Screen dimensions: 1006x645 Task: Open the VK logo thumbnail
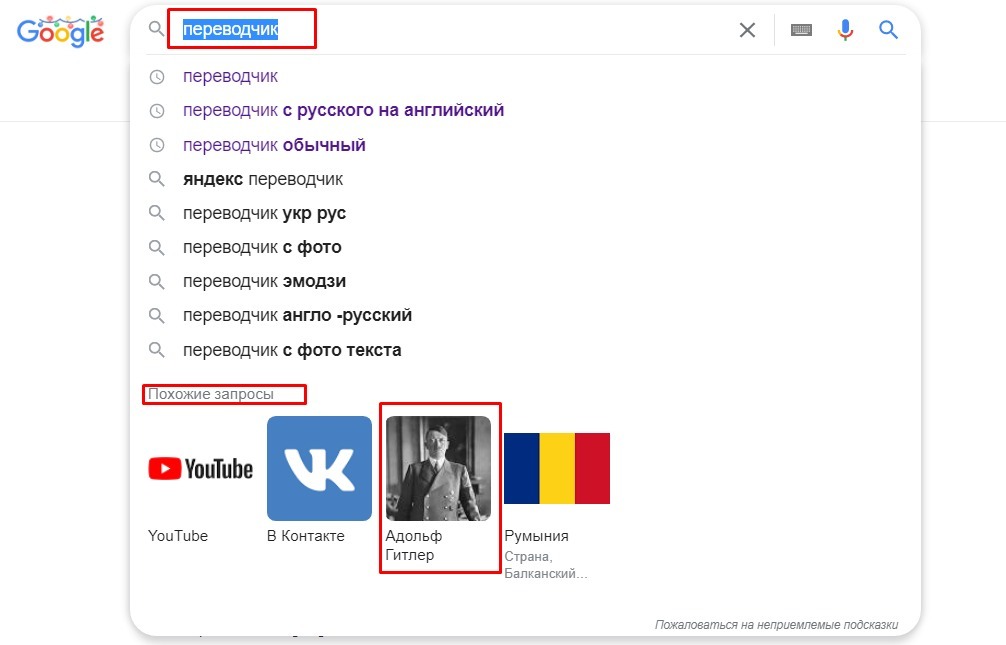coord(319,469)
